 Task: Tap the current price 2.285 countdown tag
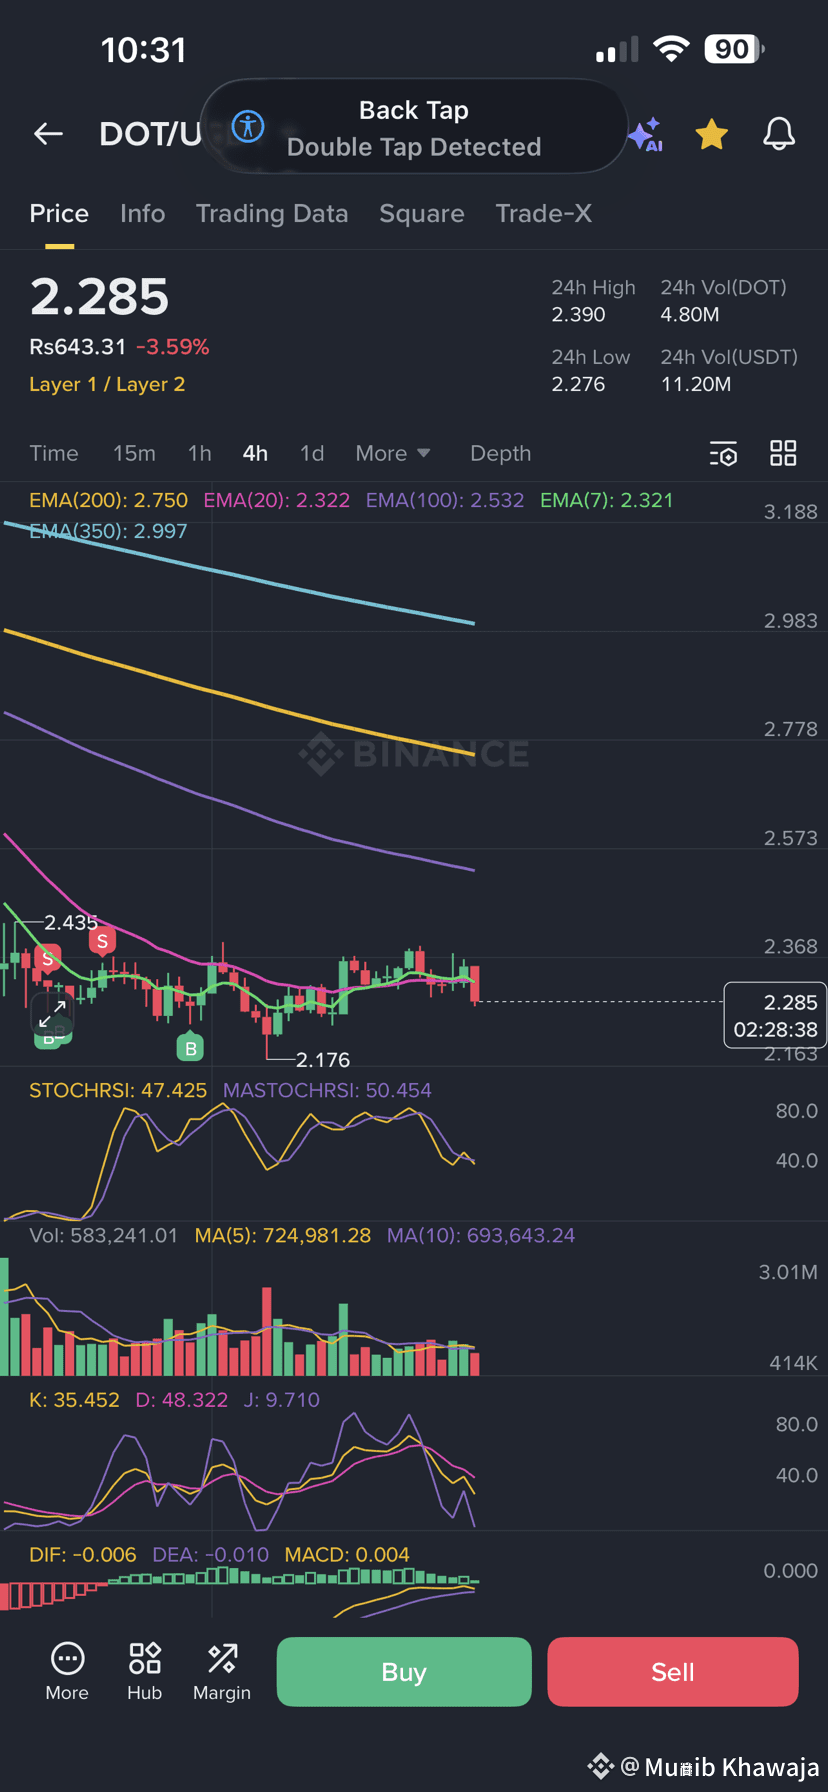775,1015
